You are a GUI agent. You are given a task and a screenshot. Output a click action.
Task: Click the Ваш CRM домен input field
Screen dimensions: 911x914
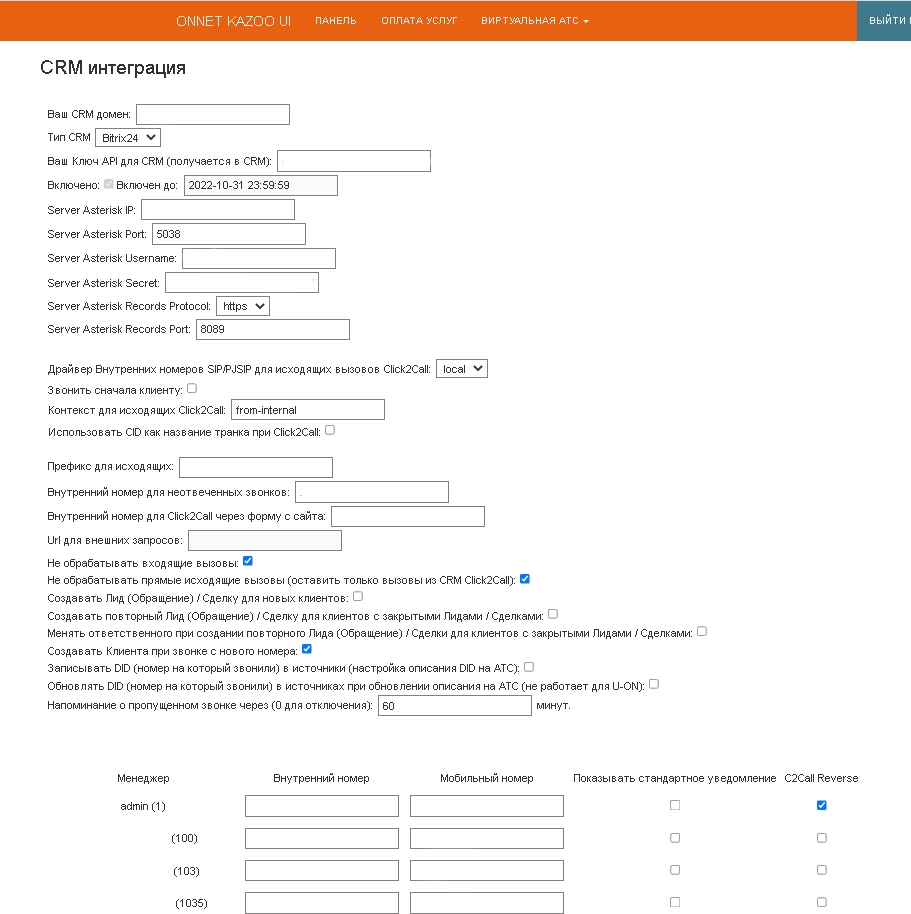tap(213, 114)
